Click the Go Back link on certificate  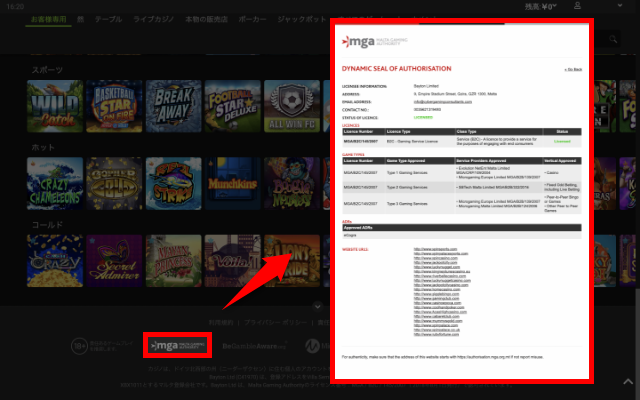point(573,70)
